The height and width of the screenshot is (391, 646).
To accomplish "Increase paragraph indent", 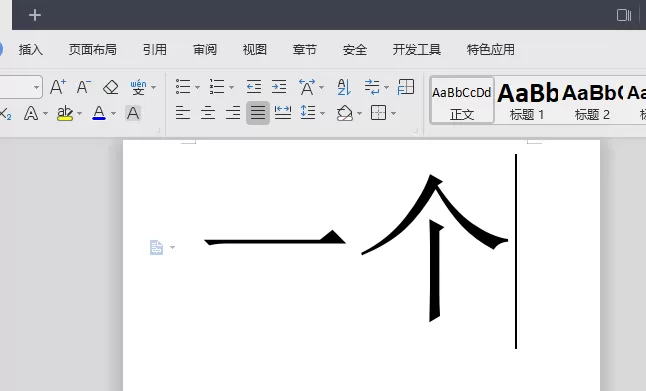I will (x=279, y=87).
